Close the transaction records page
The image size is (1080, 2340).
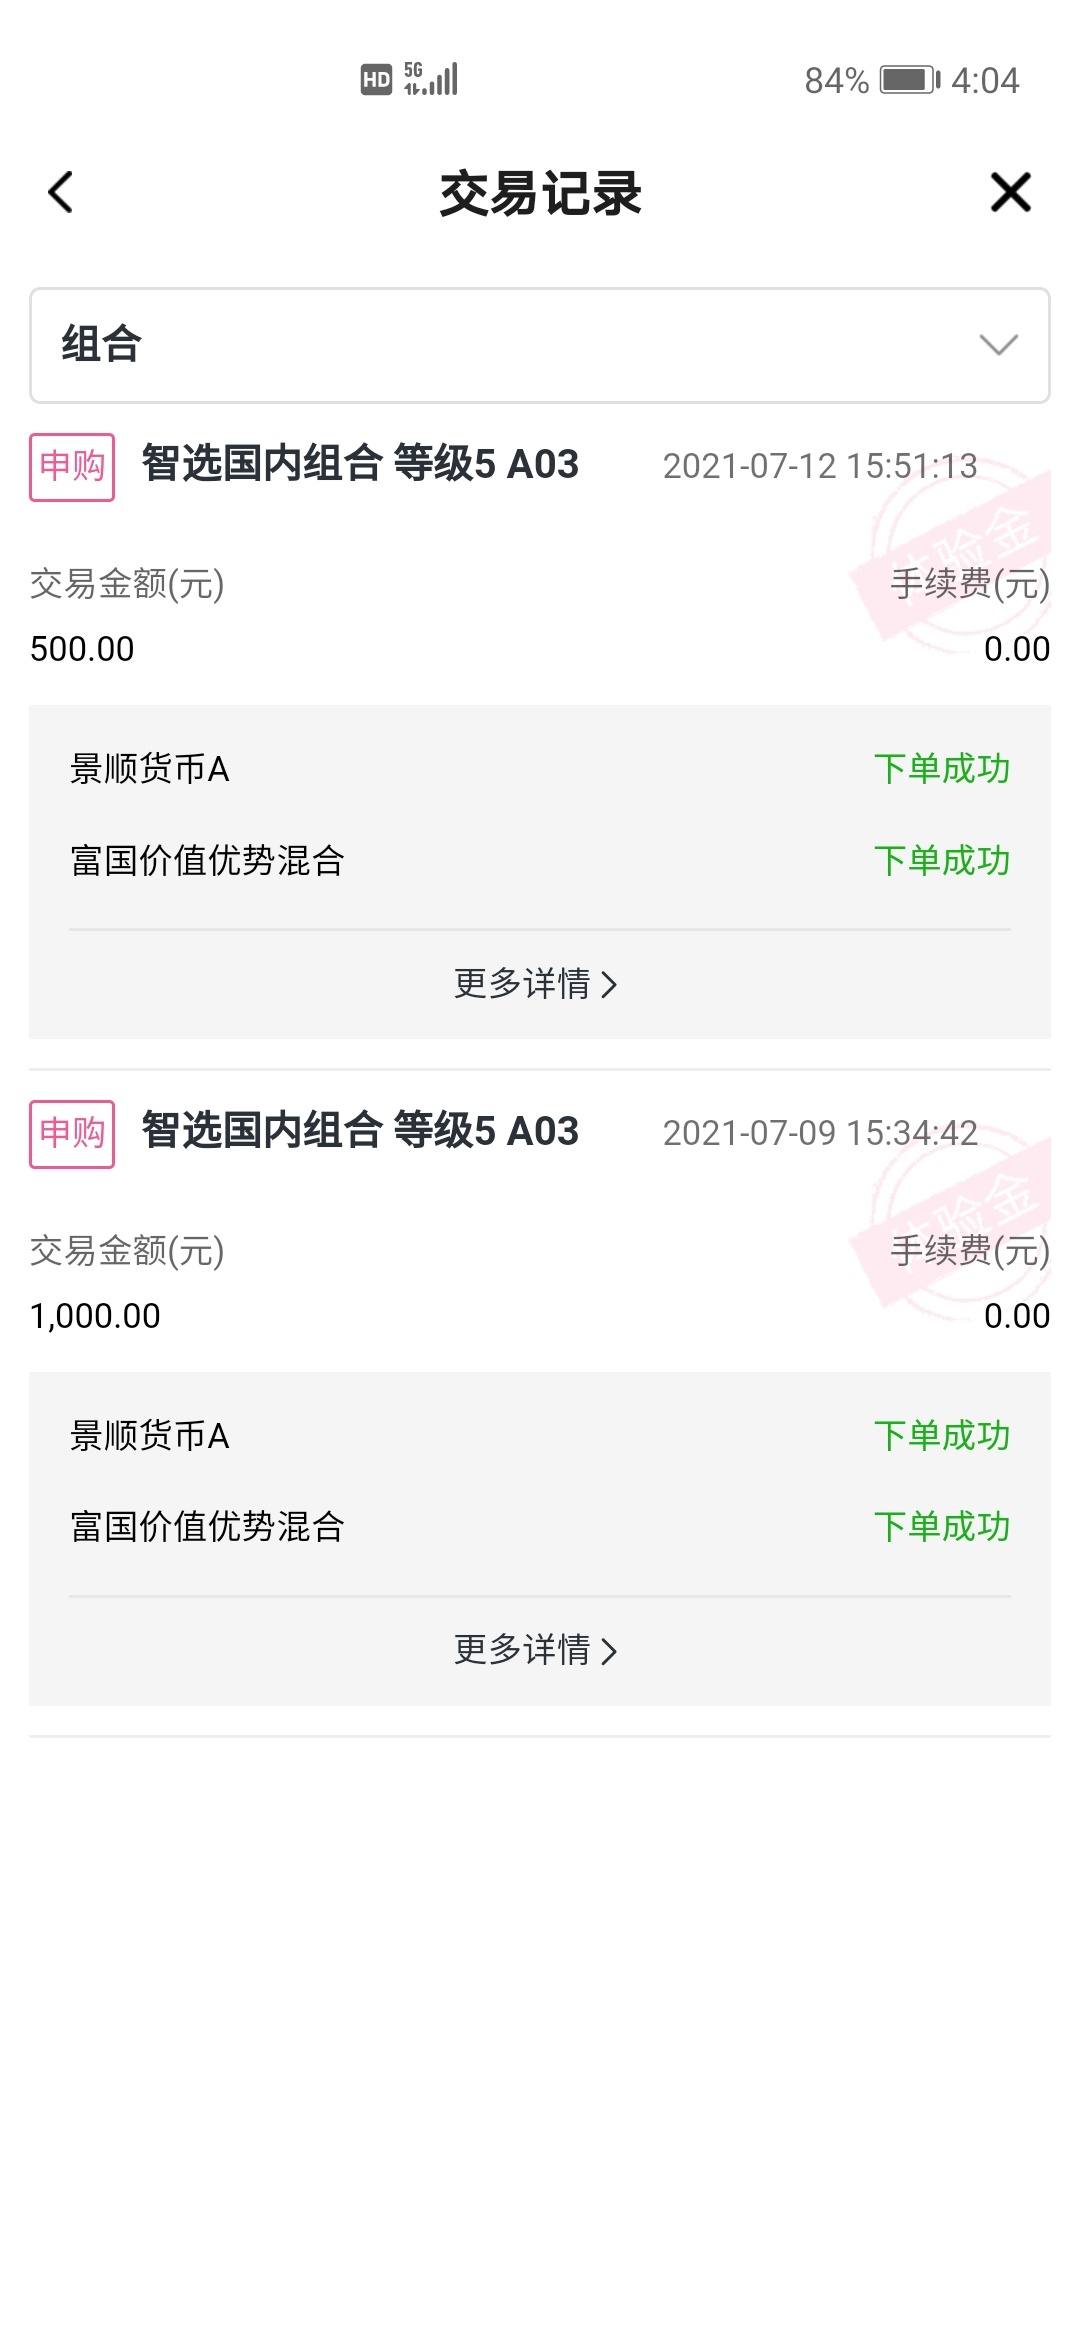click(x=1010, y=192)
